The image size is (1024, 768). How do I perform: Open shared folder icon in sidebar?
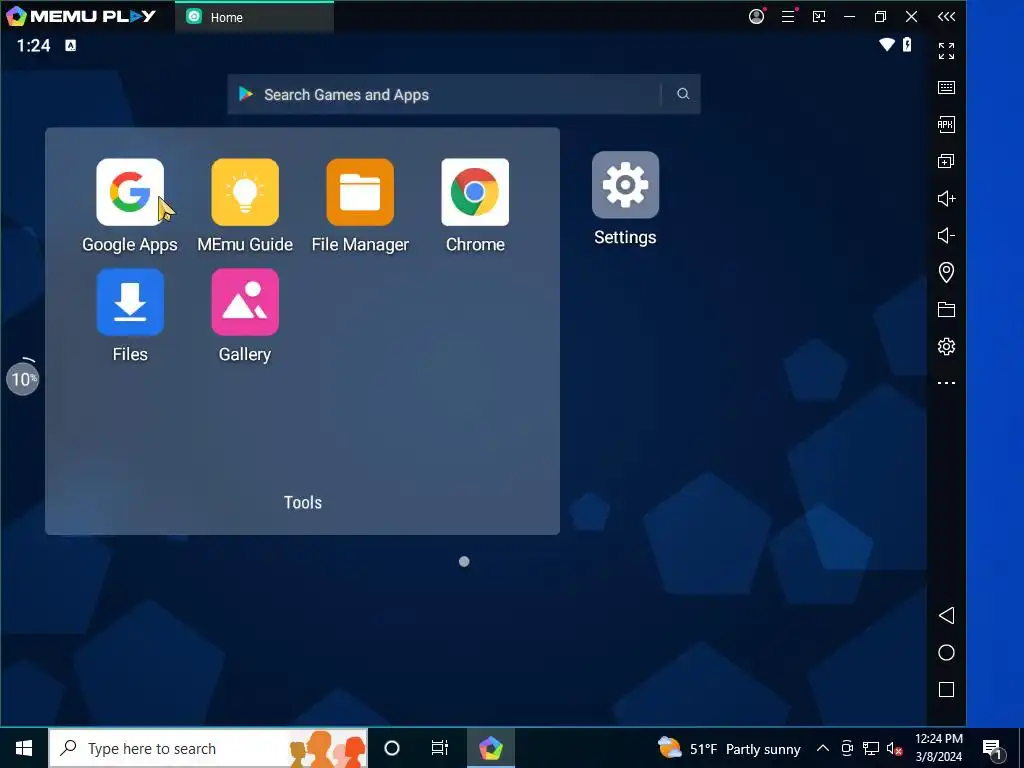[x=946, y=310]
